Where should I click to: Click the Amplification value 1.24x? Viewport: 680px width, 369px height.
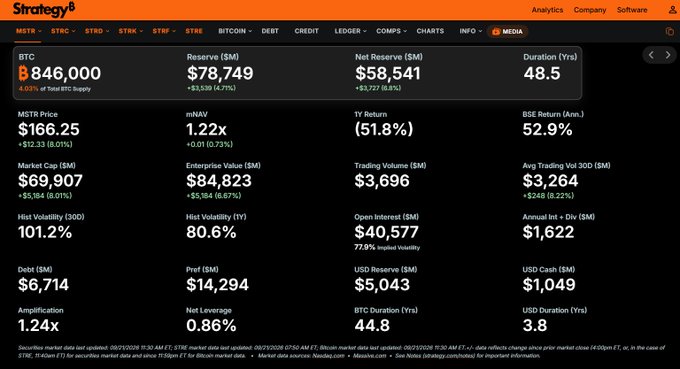[38, 325]
